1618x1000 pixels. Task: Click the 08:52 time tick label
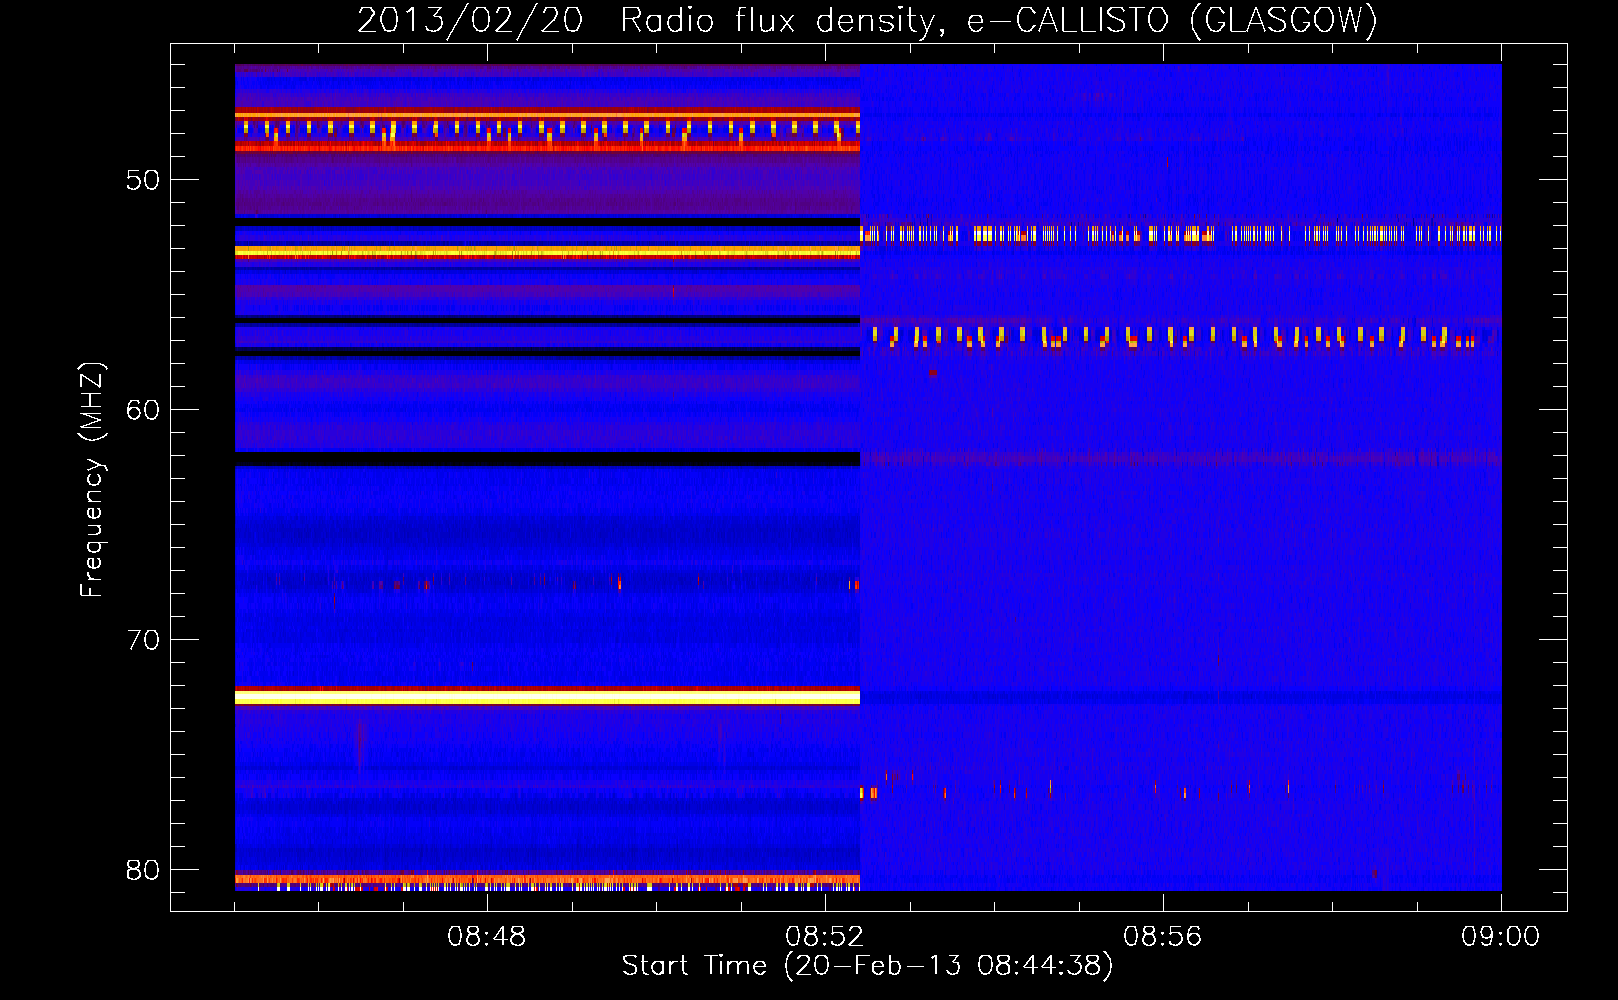pos(825,937)
